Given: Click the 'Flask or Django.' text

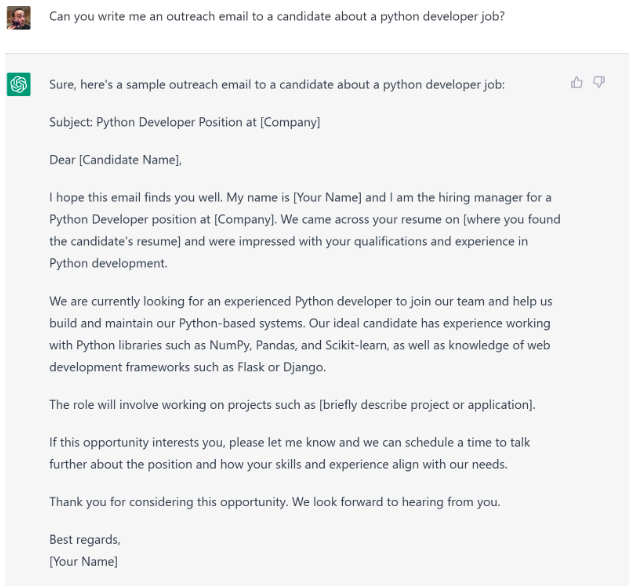Looking at the screenshot, I should (x=281, y=367).
